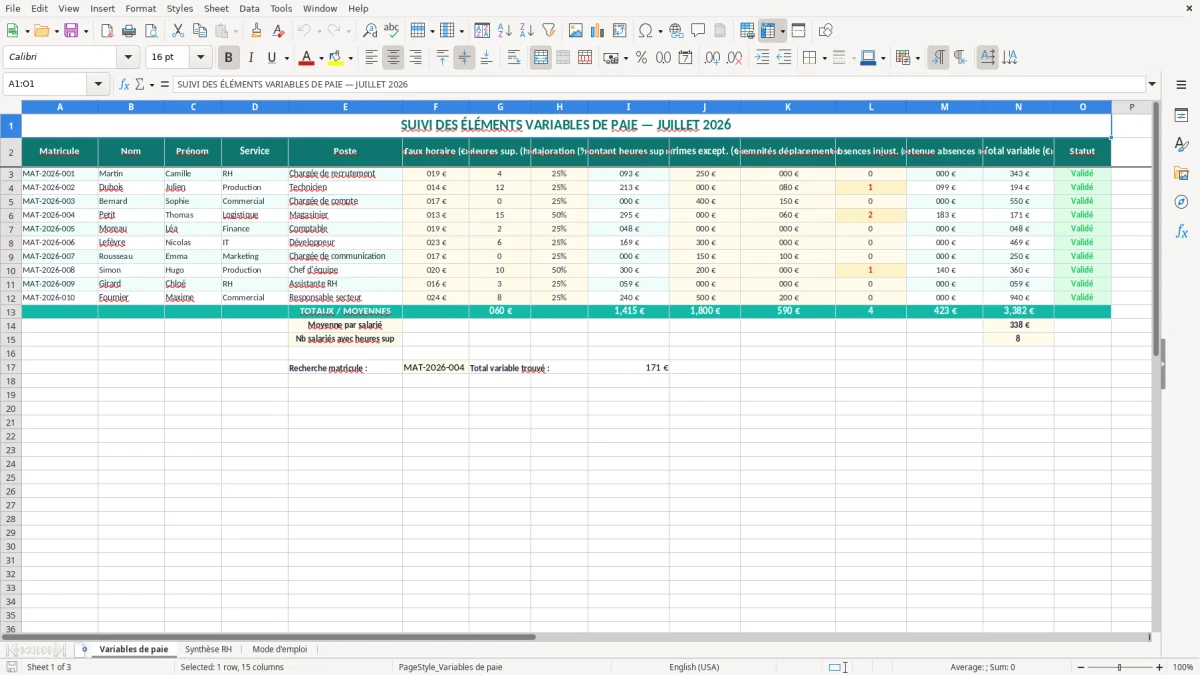Open the Save dropdown arrow

[86, 31]
